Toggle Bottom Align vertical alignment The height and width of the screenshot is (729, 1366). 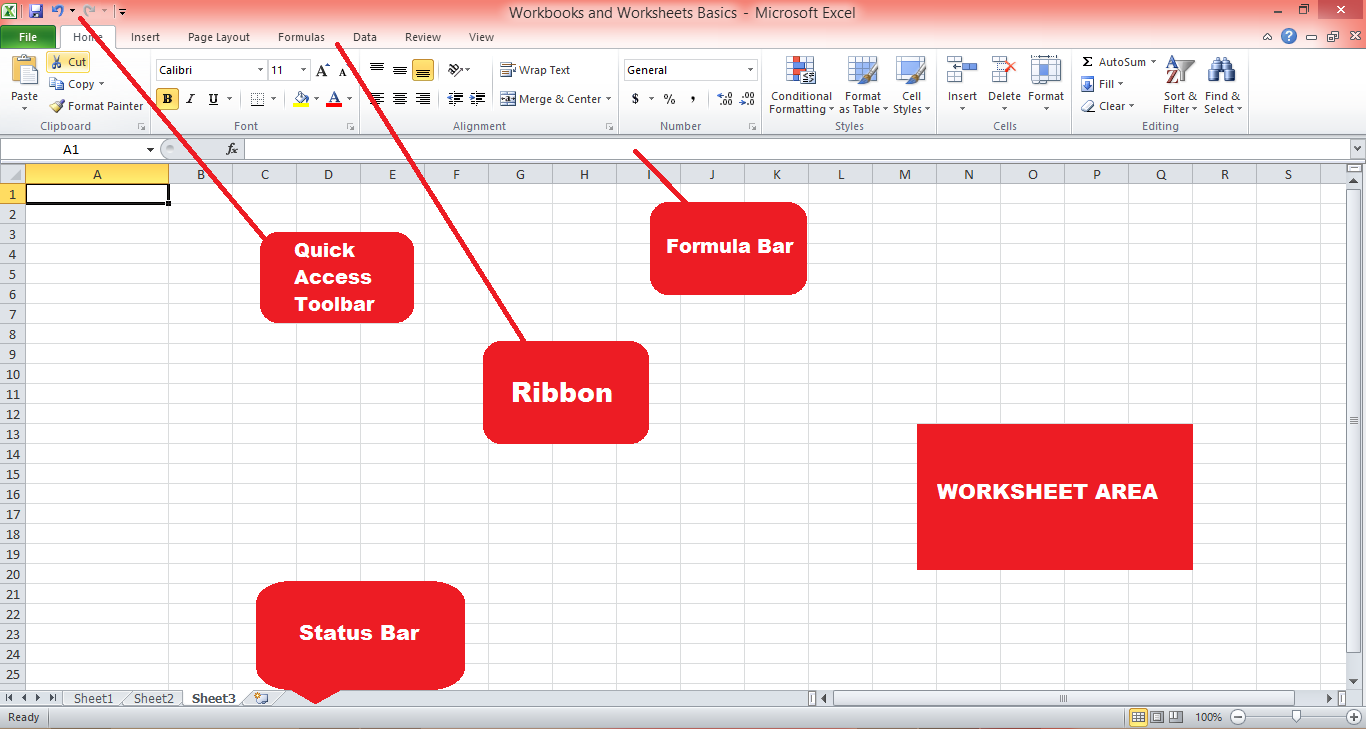422,70
